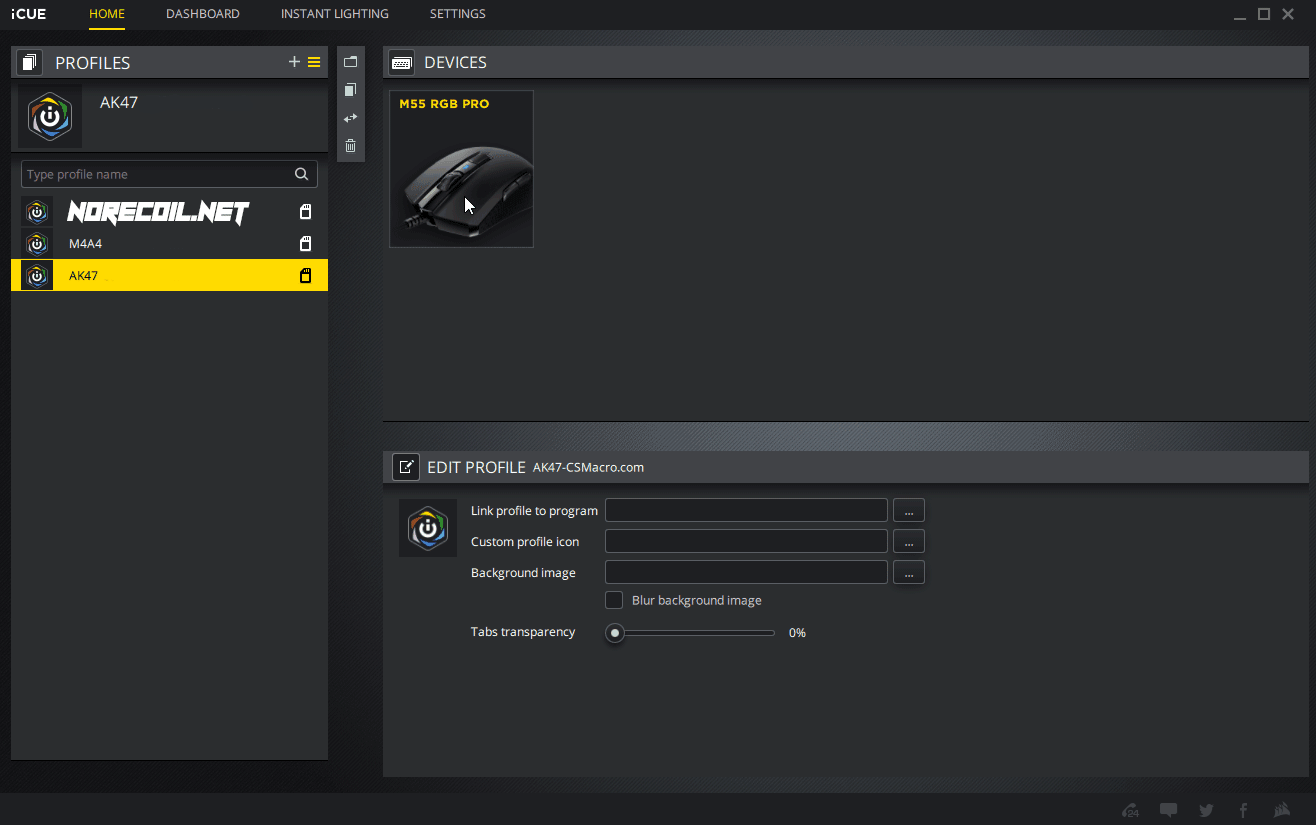This screenshot has width=1316, height=825.
Task: Click NORECOIL.NET onboard memory icon
Action: [306, 212]
